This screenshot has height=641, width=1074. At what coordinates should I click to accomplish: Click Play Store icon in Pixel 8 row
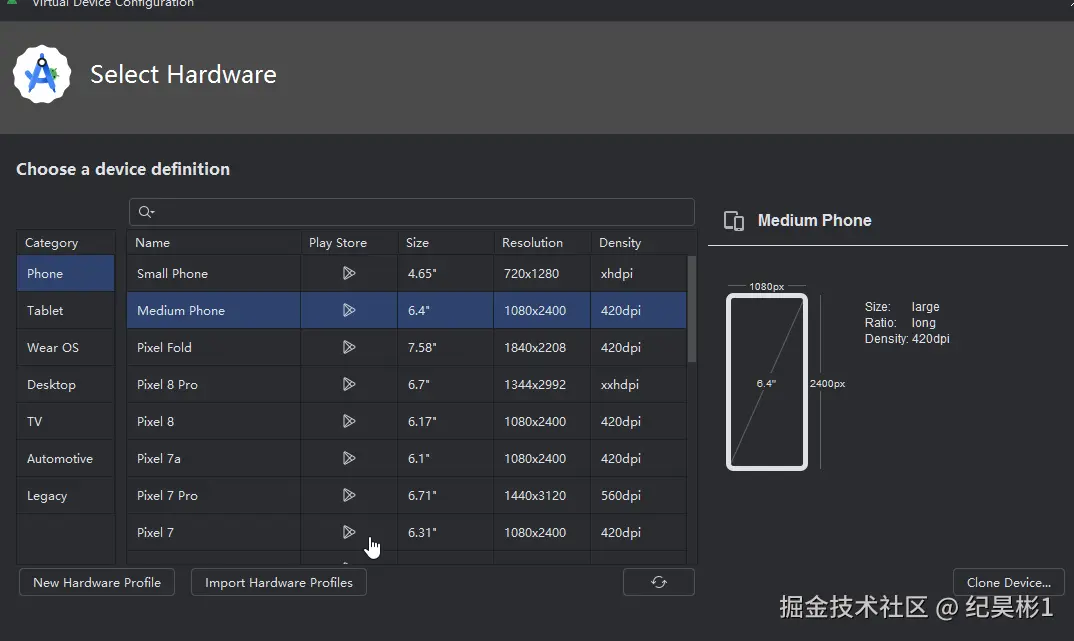349,421
